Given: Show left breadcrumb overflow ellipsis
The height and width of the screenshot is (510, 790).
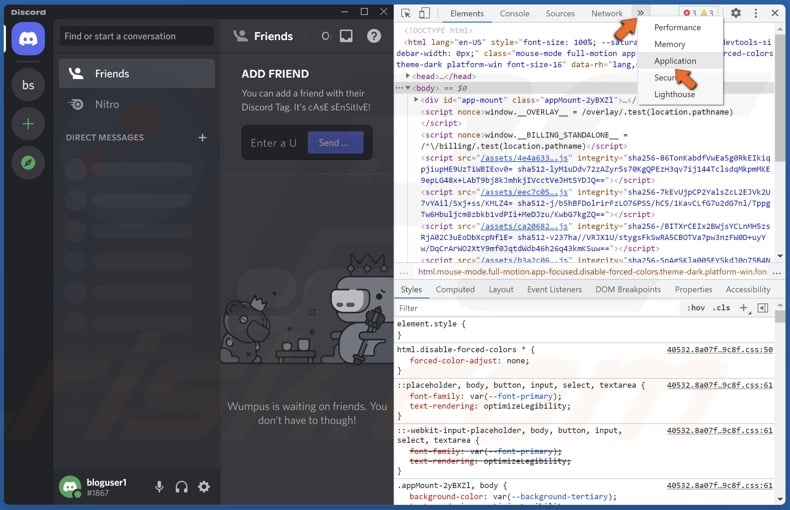Looking at the screenshot, I should [x=404, y=272].
